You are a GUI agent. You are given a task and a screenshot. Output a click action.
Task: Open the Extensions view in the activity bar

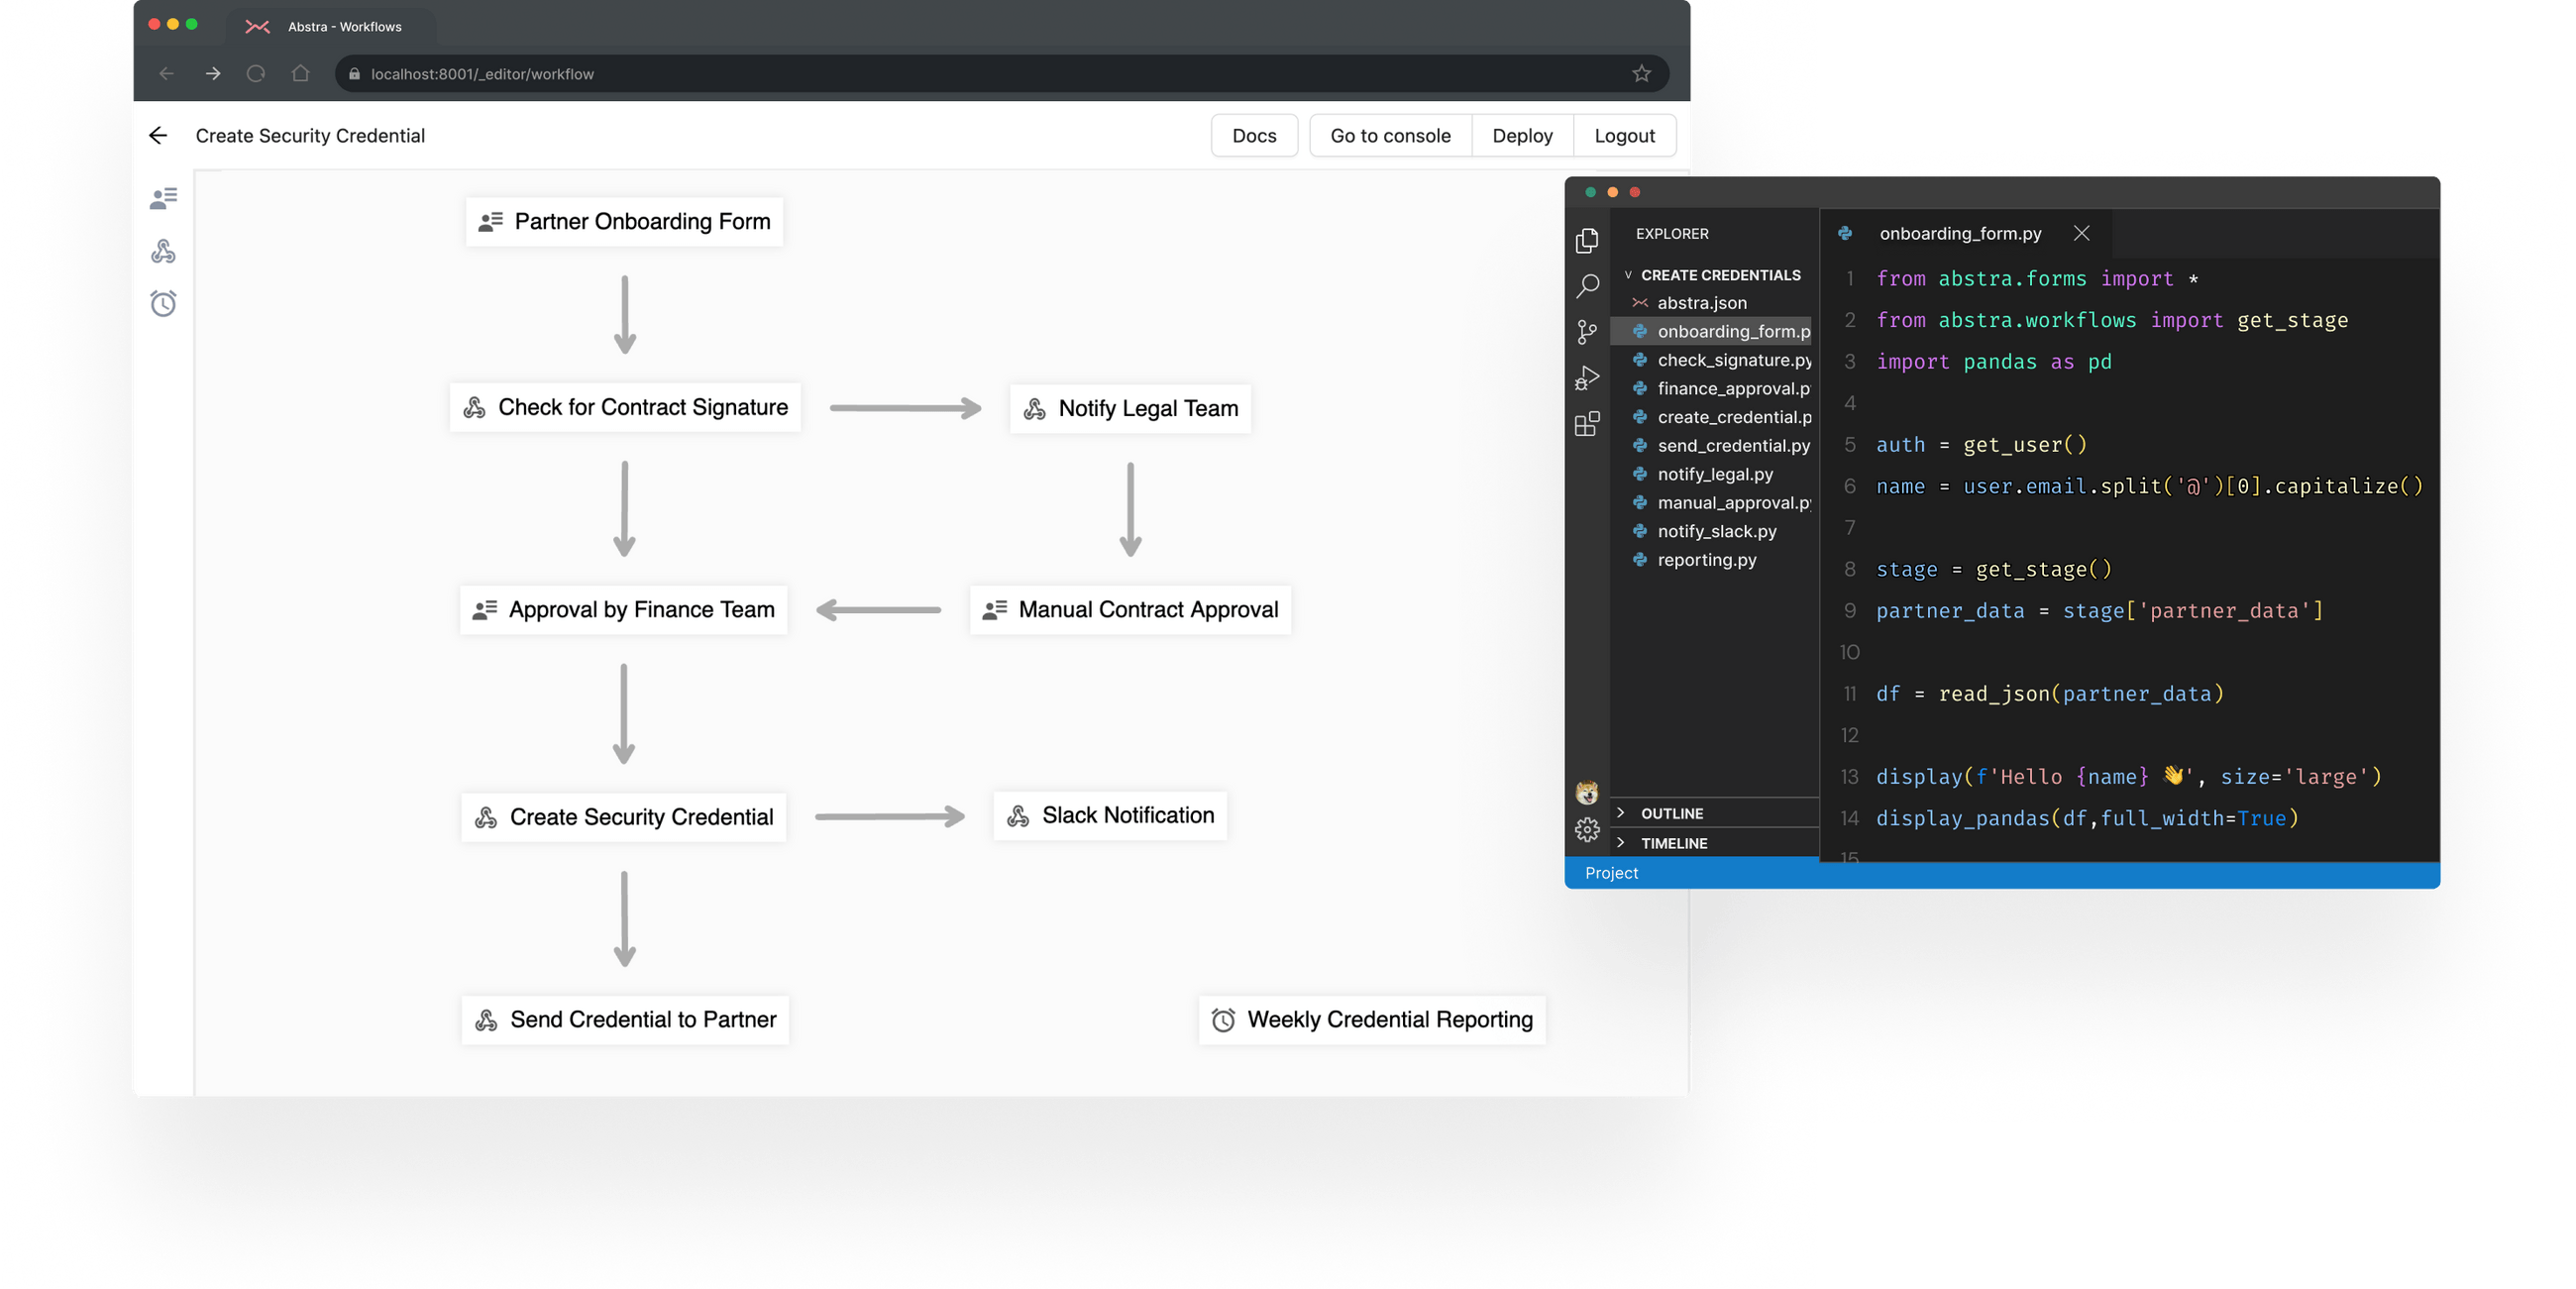coord(1588,424)
